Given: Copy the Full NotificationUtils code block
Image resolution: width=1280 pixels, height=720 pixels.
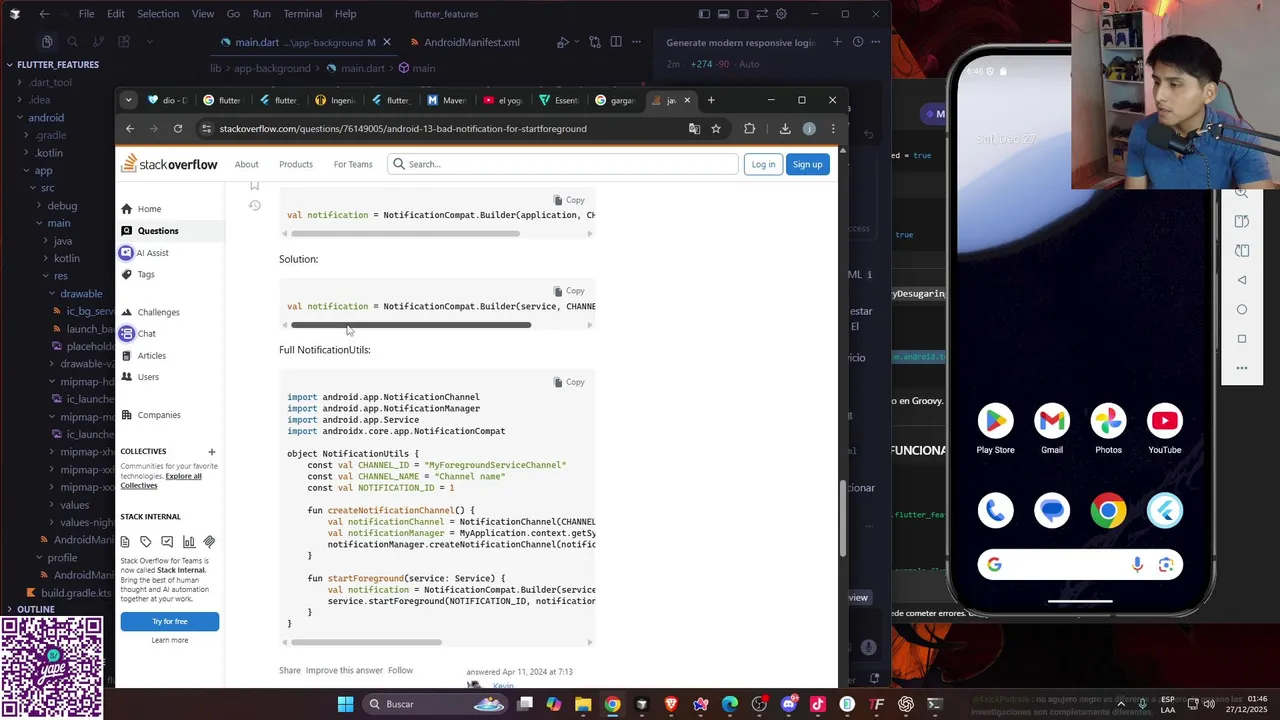Looking at the screenshot, I should click(569, 382).
